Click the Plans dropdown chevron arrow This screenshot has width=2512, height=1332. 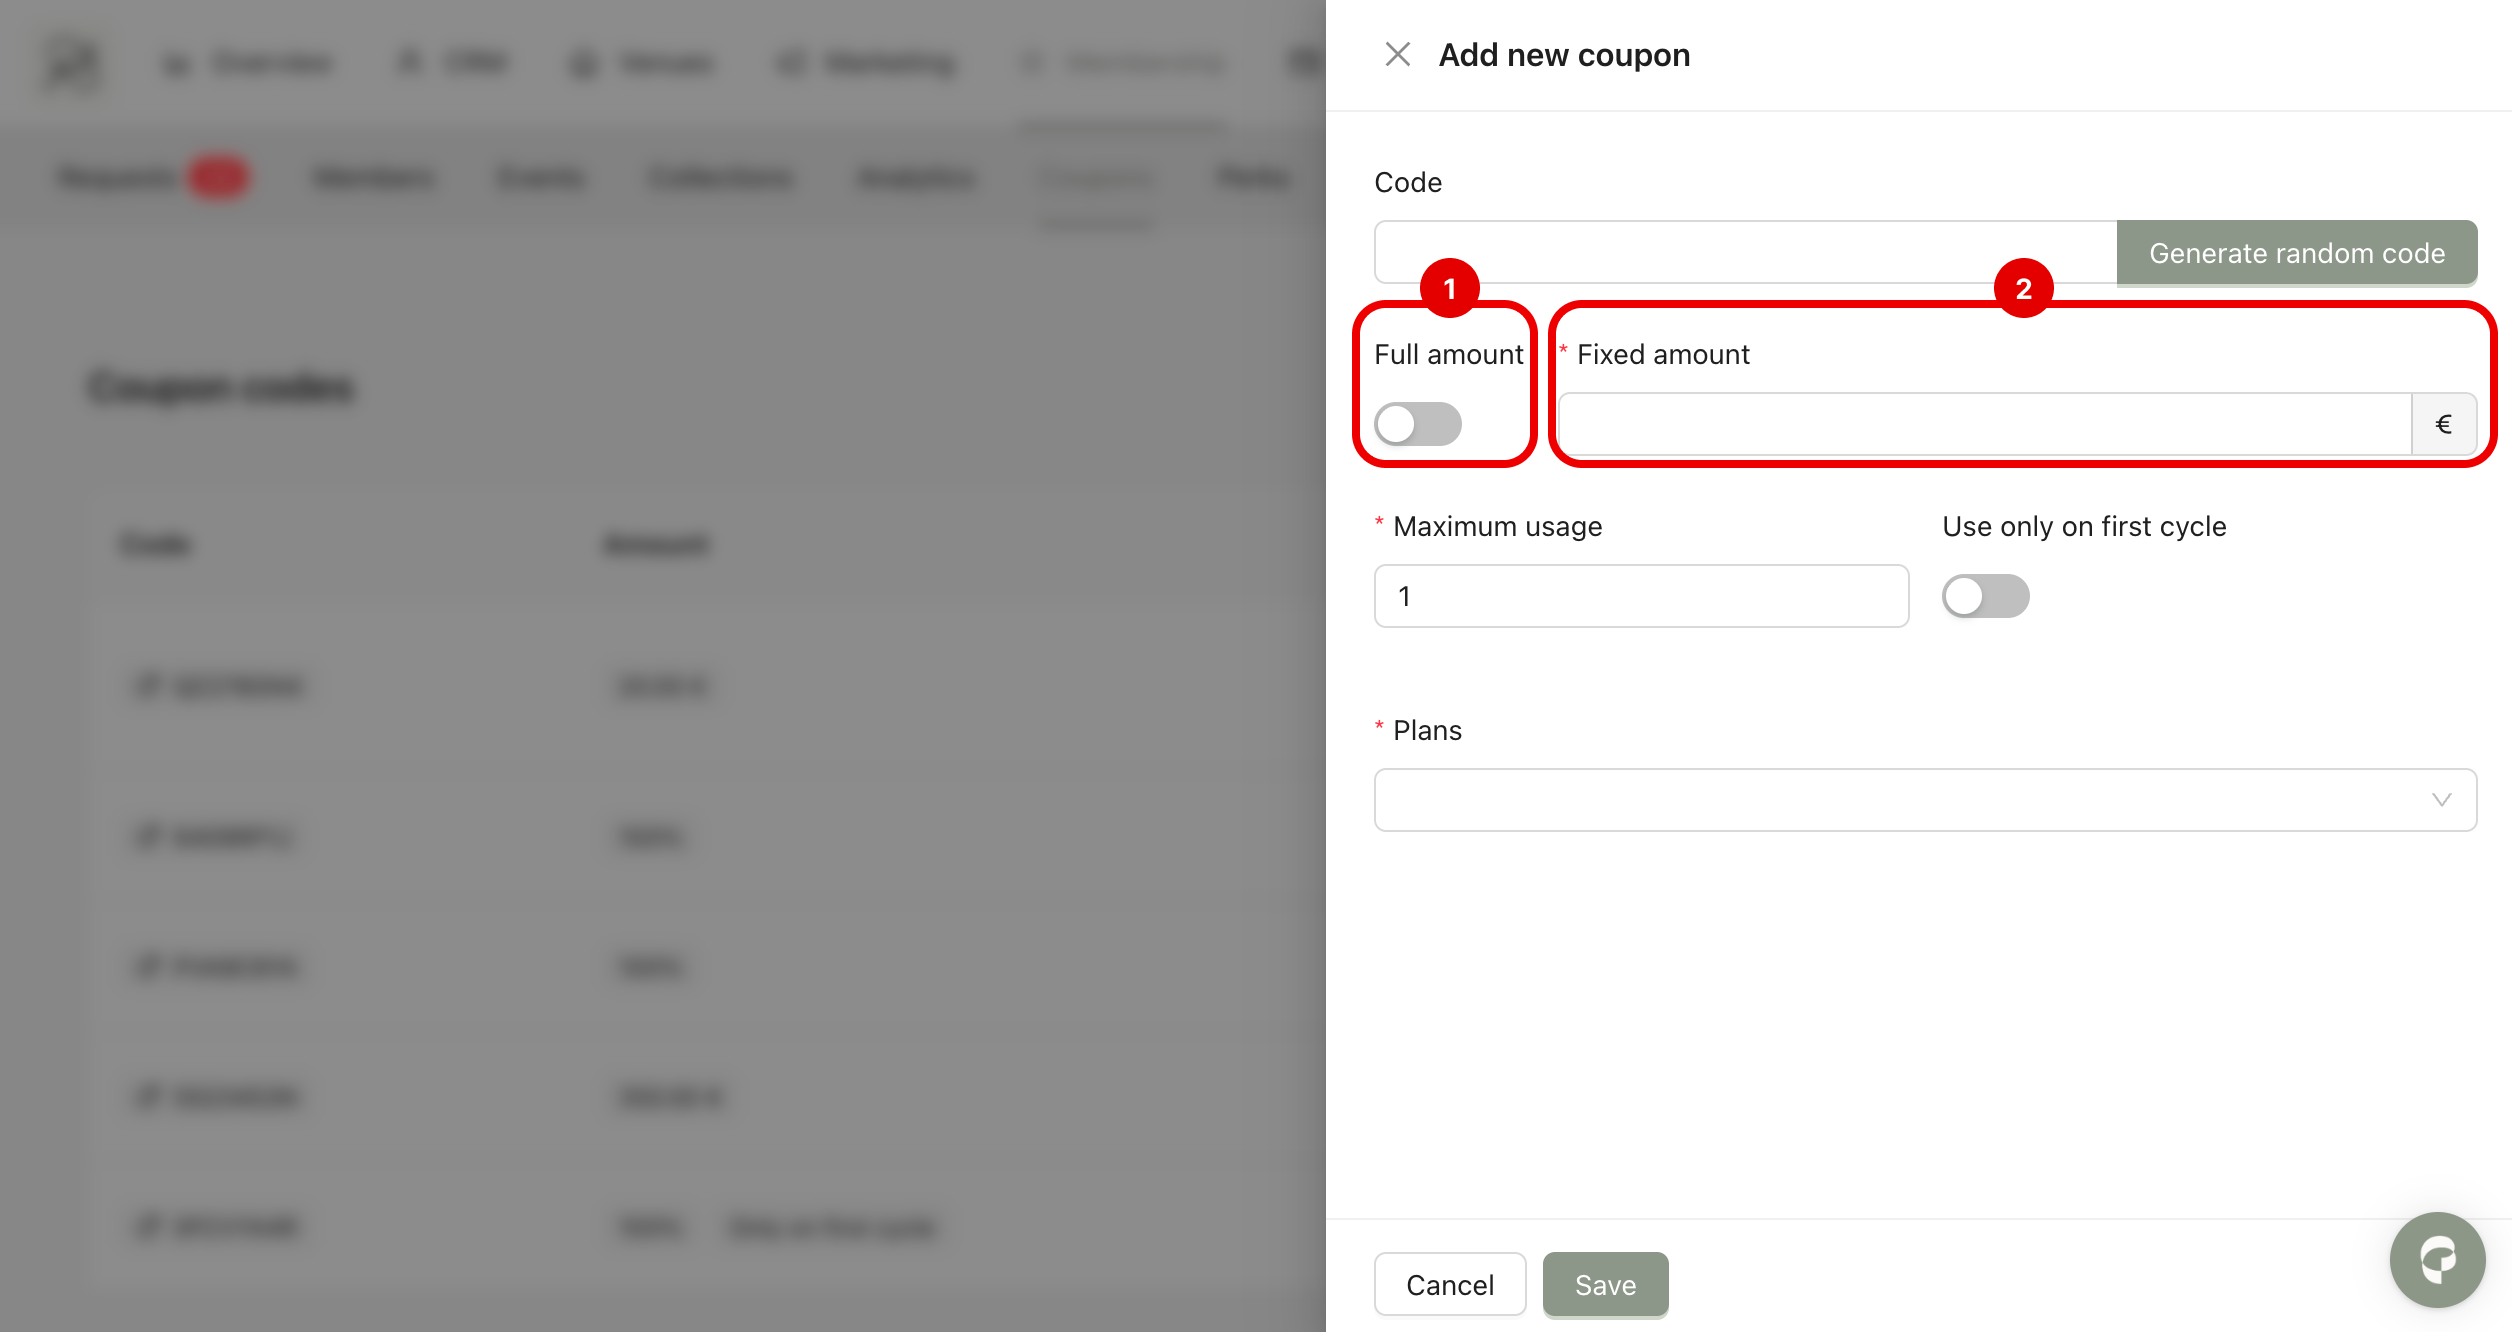(x=2441, y=800)
